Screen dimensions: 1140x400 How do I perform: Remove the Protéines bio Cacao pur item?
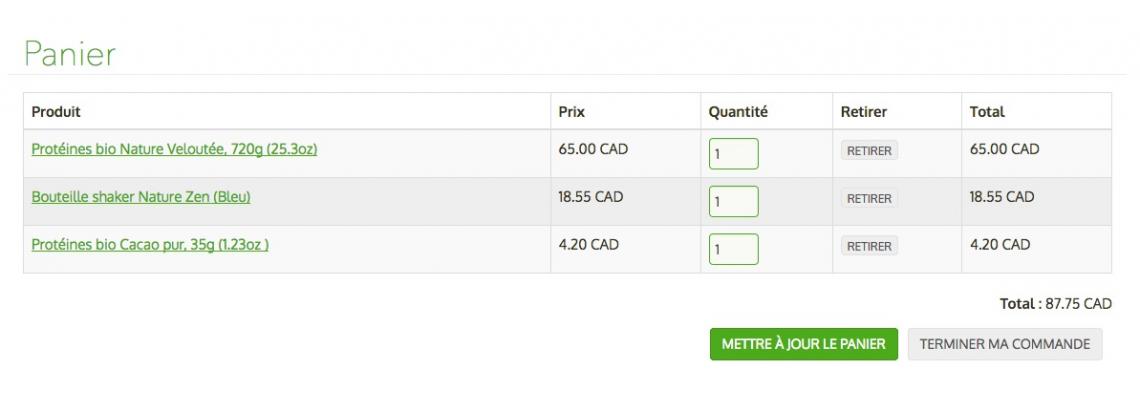[868, 246]
